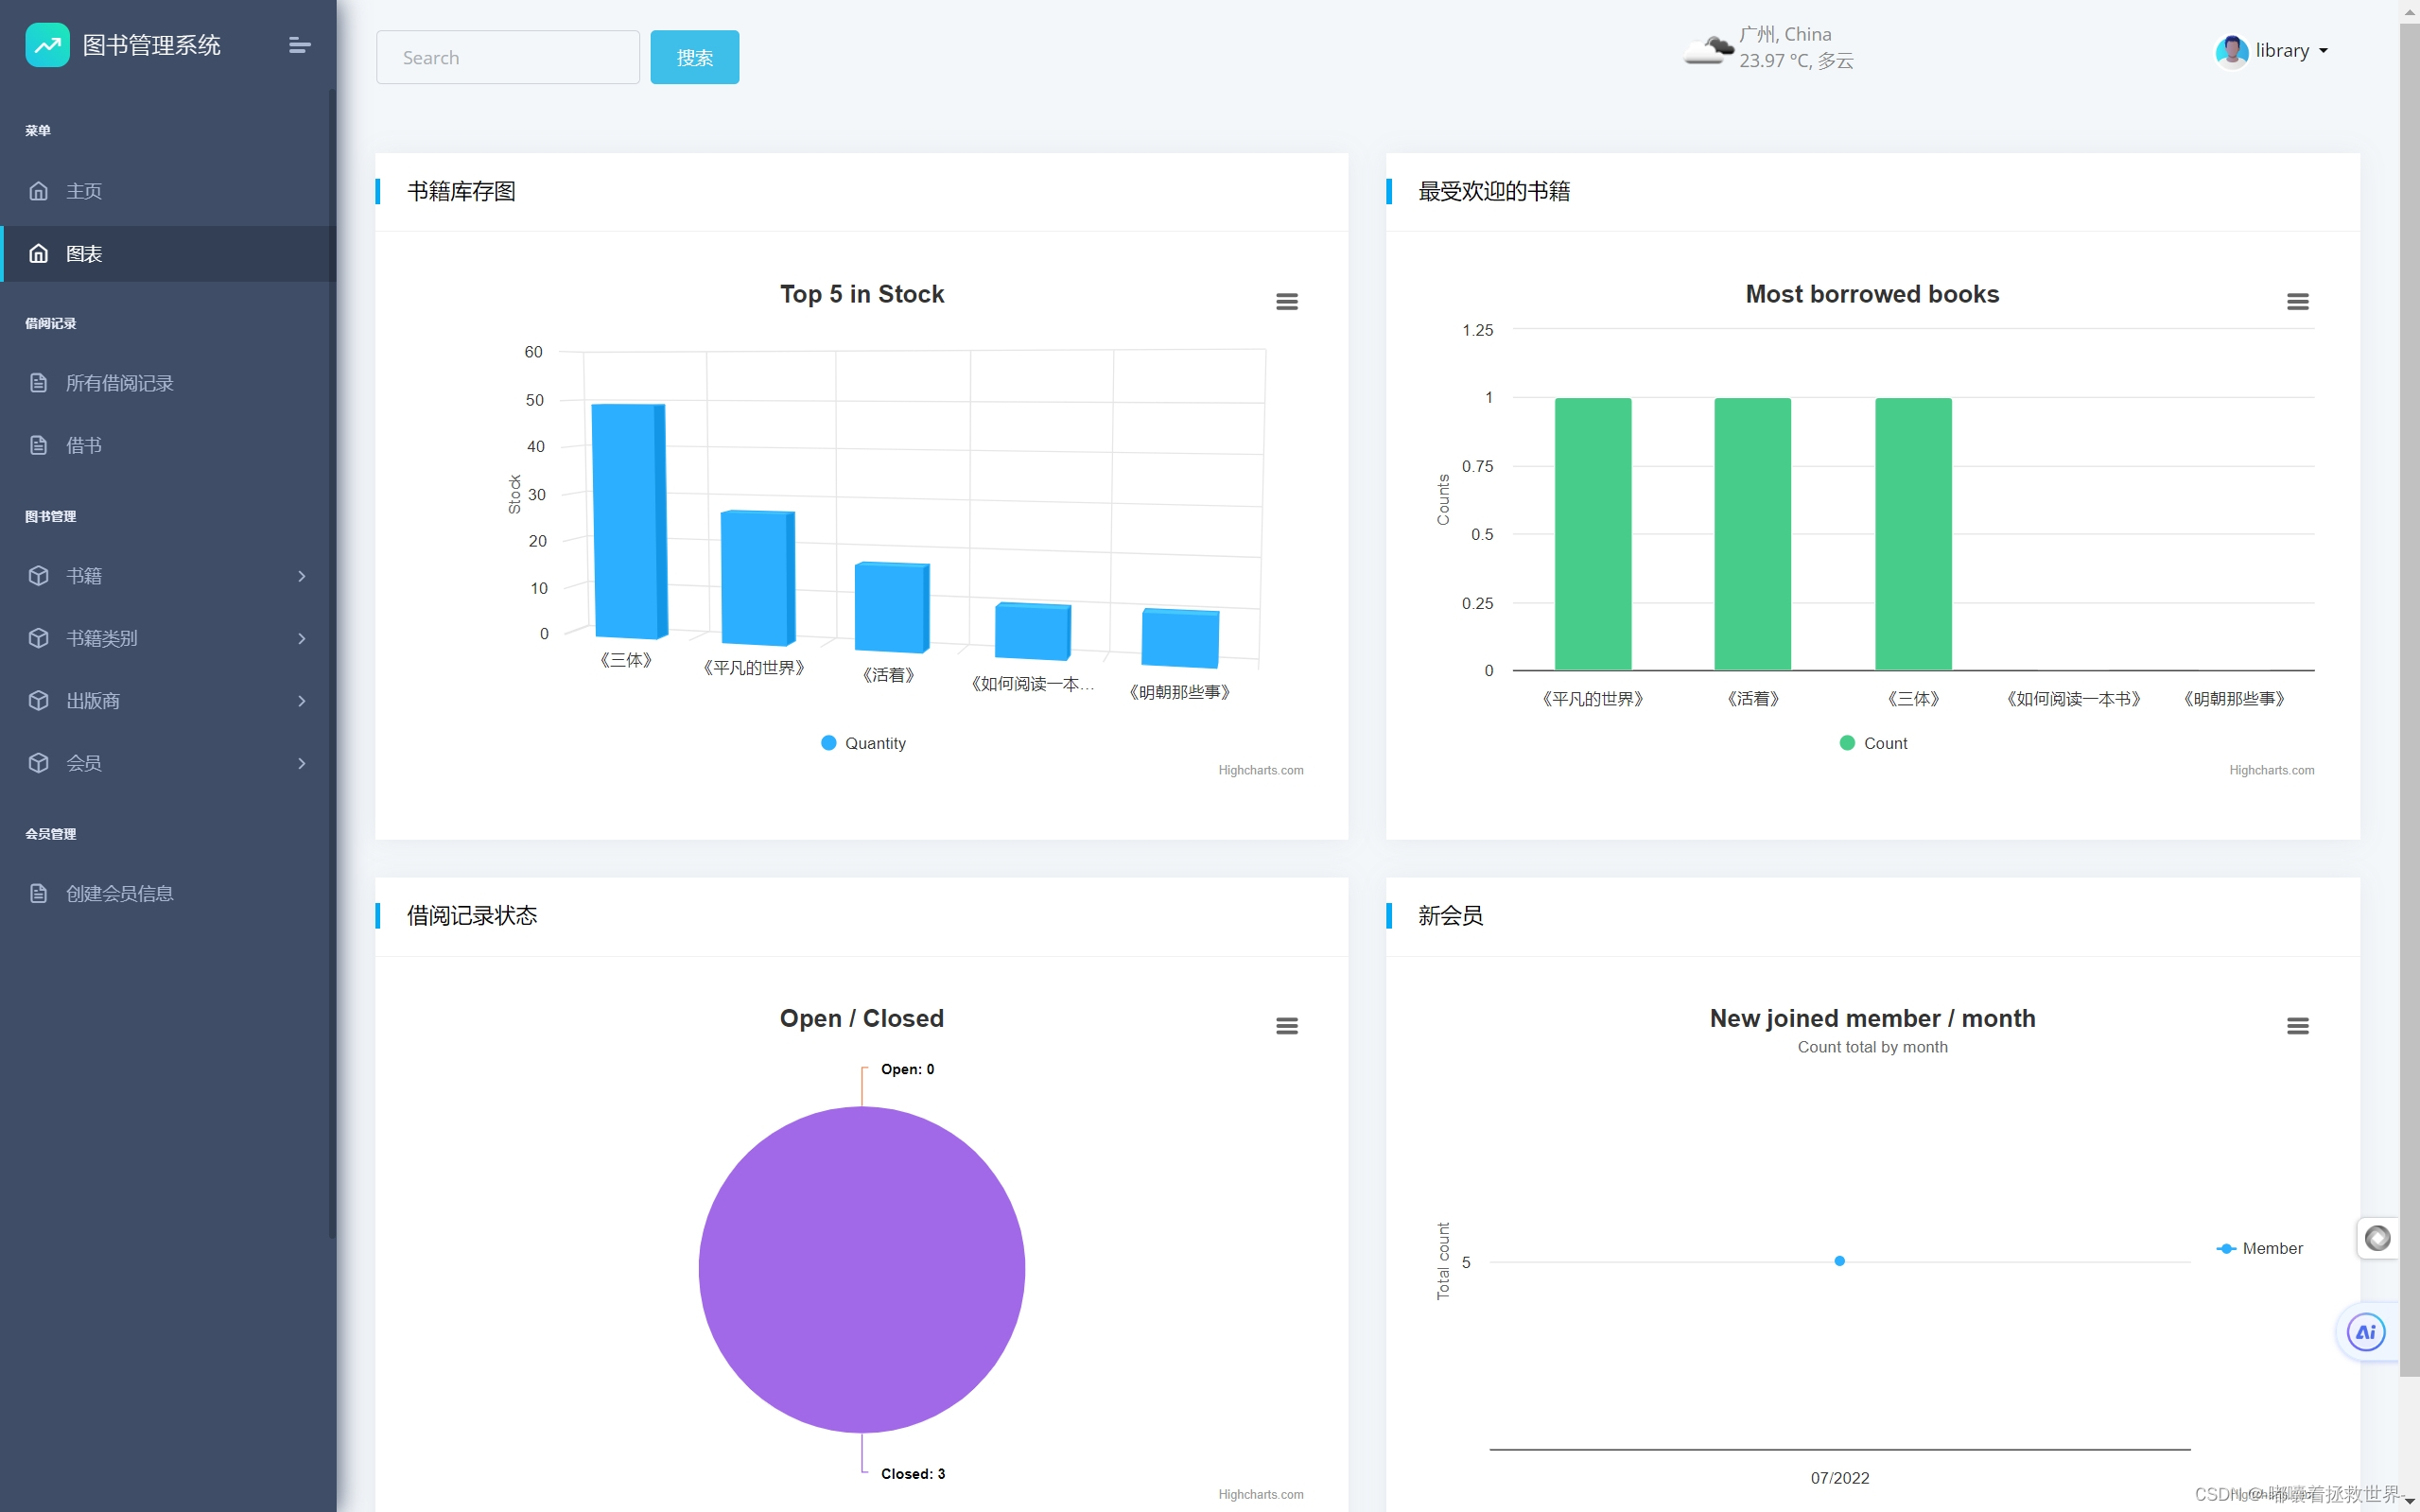
Task: Open 借书 menu item
Action: 168,445
